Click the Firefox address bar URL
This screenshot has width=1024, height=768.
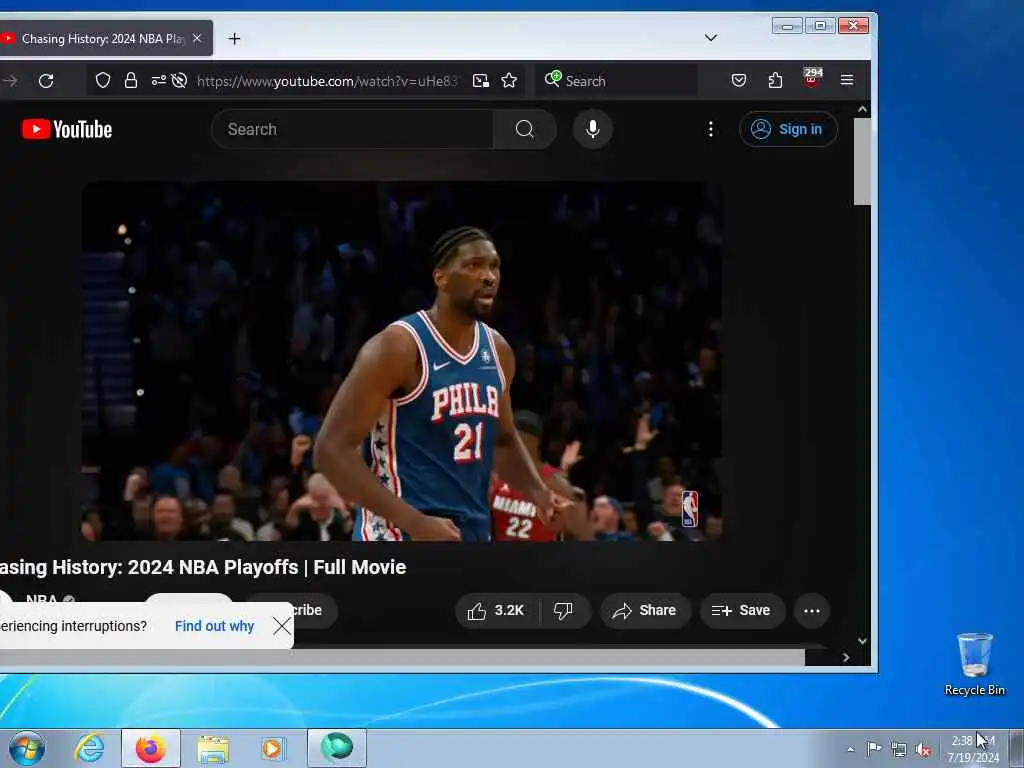327,81
